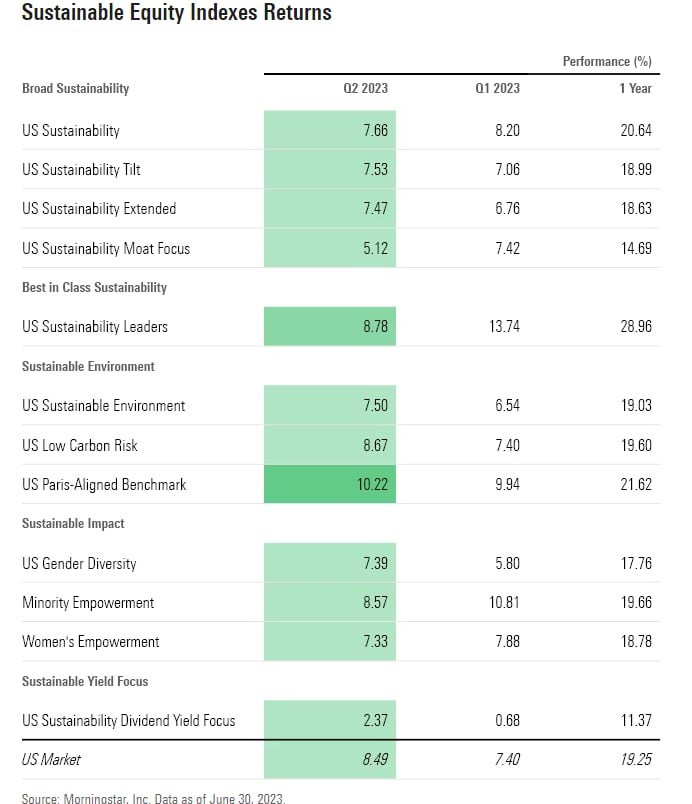Select the Sustainable Impact section heading
This screenshot has height=804, width=692.
[x=73, y=524]
